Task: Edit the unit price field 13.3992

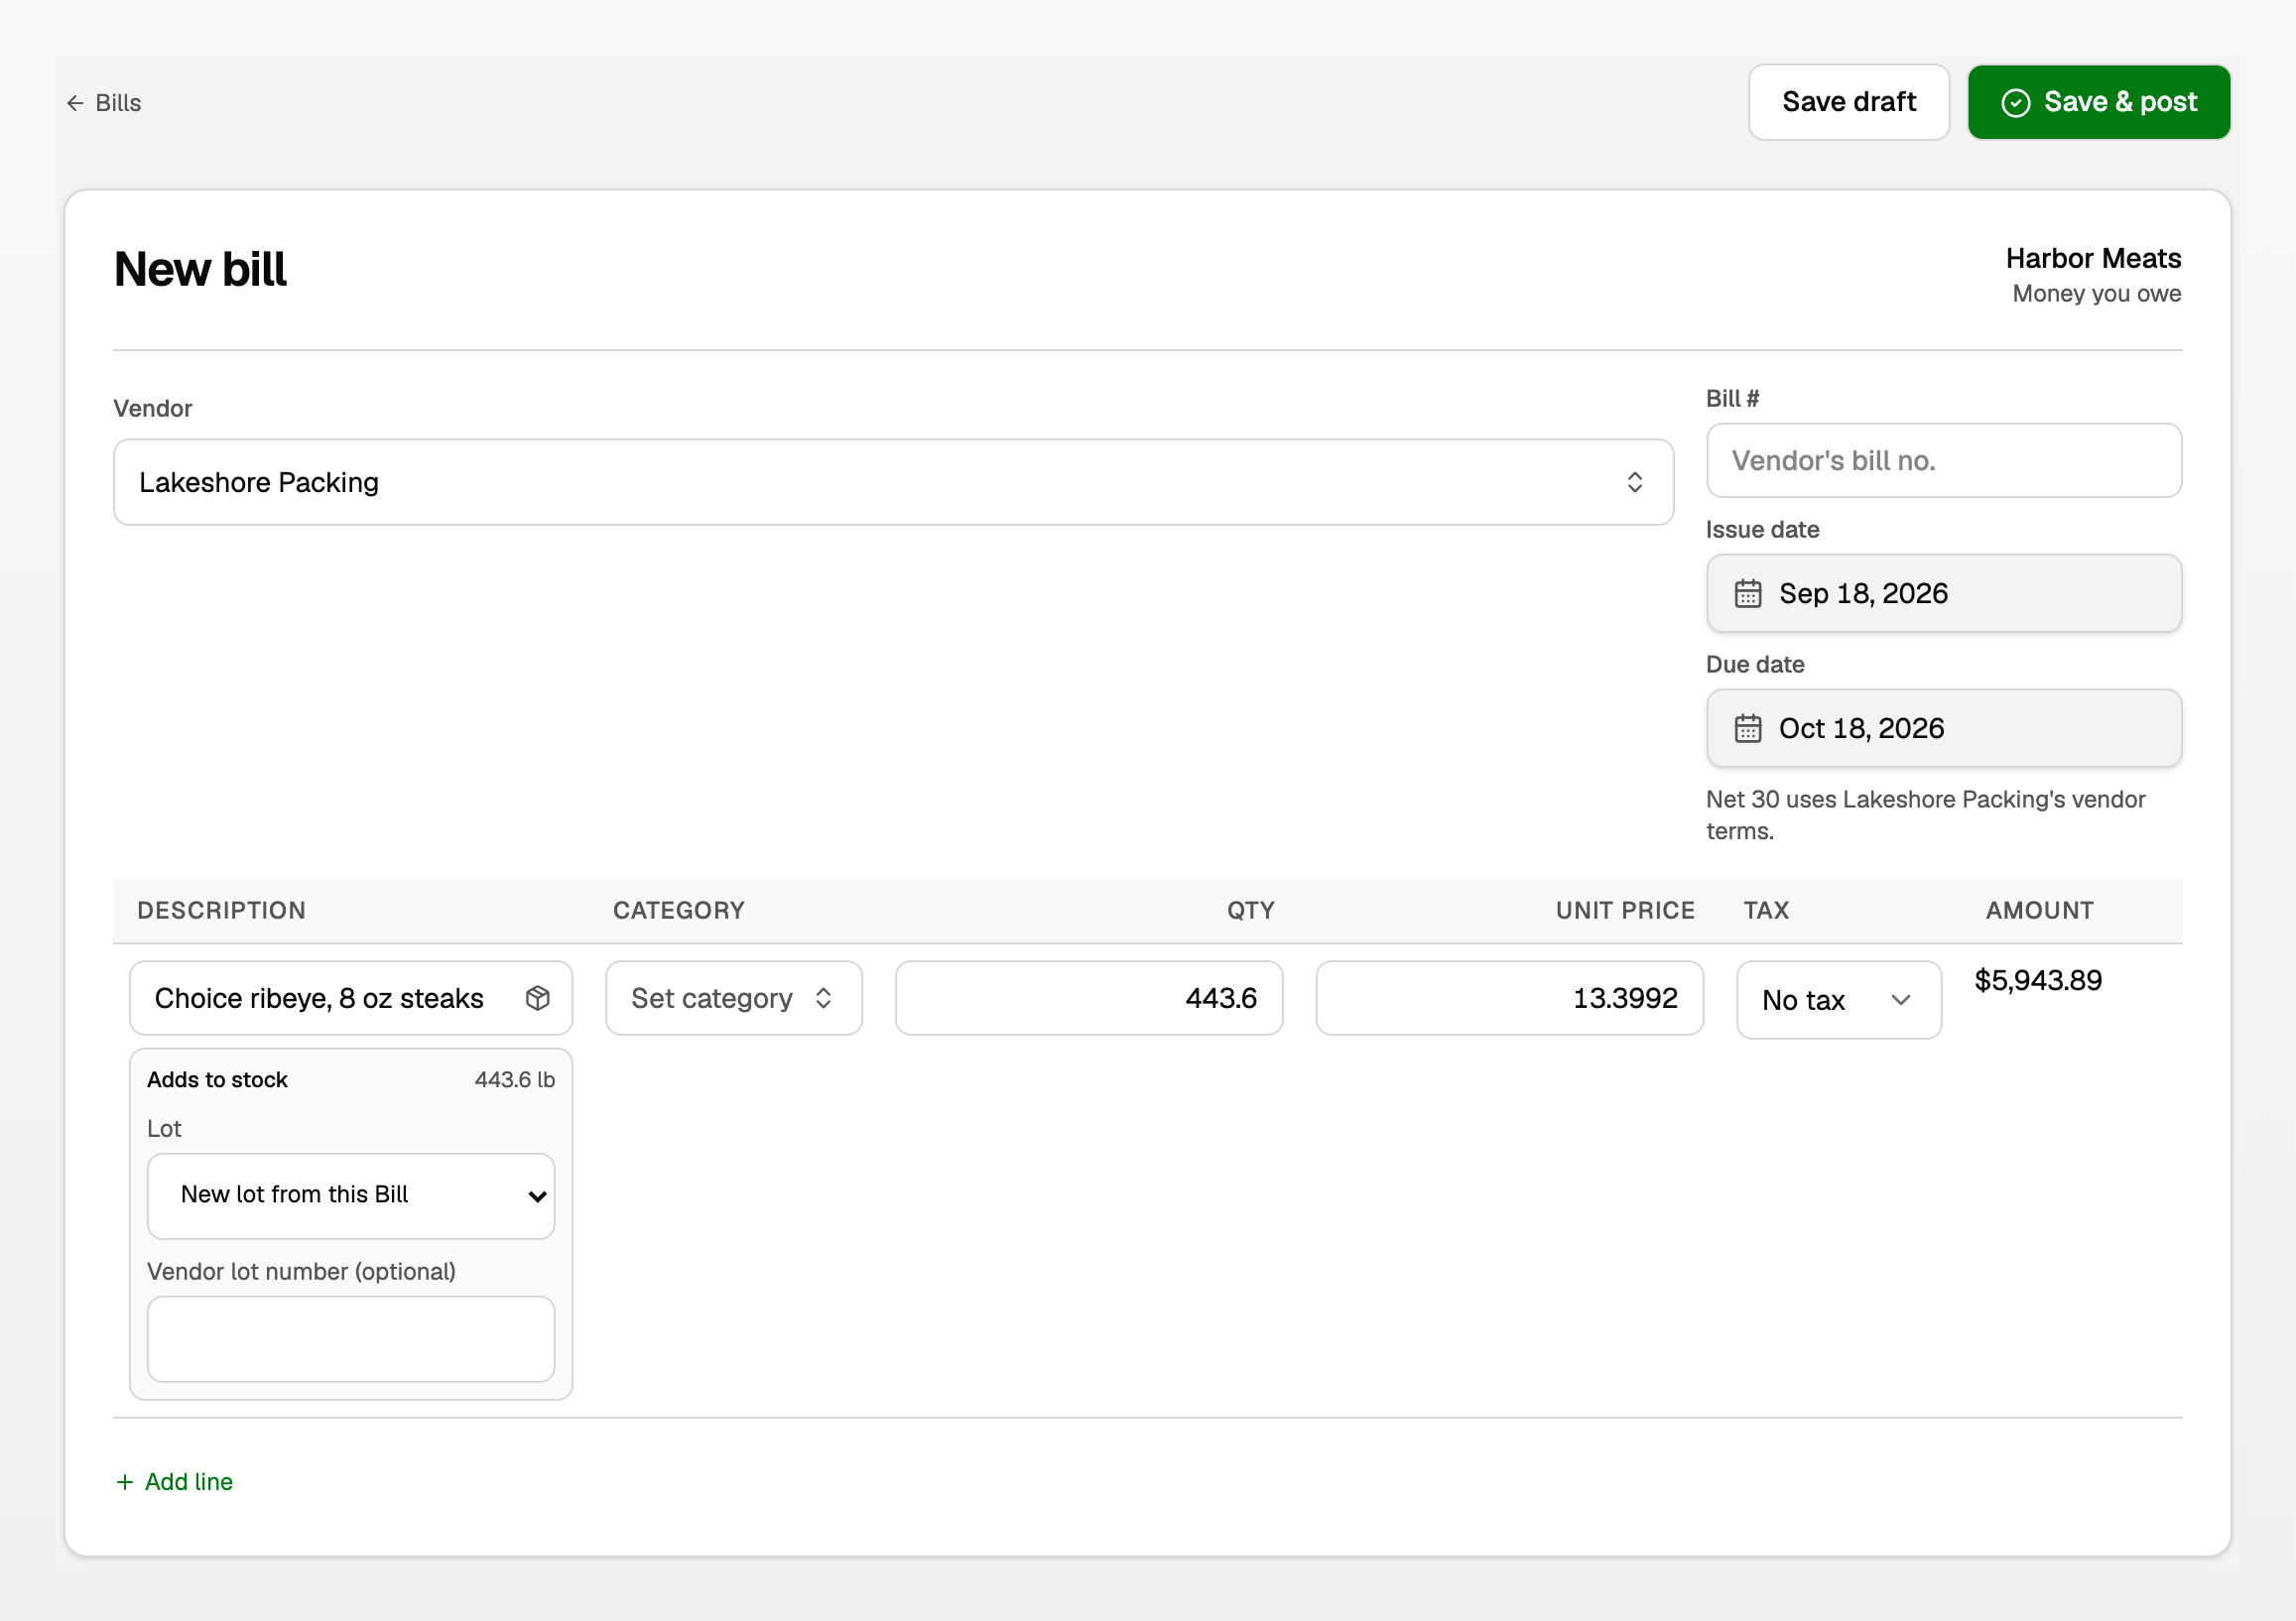Action: click(1509, 998)
